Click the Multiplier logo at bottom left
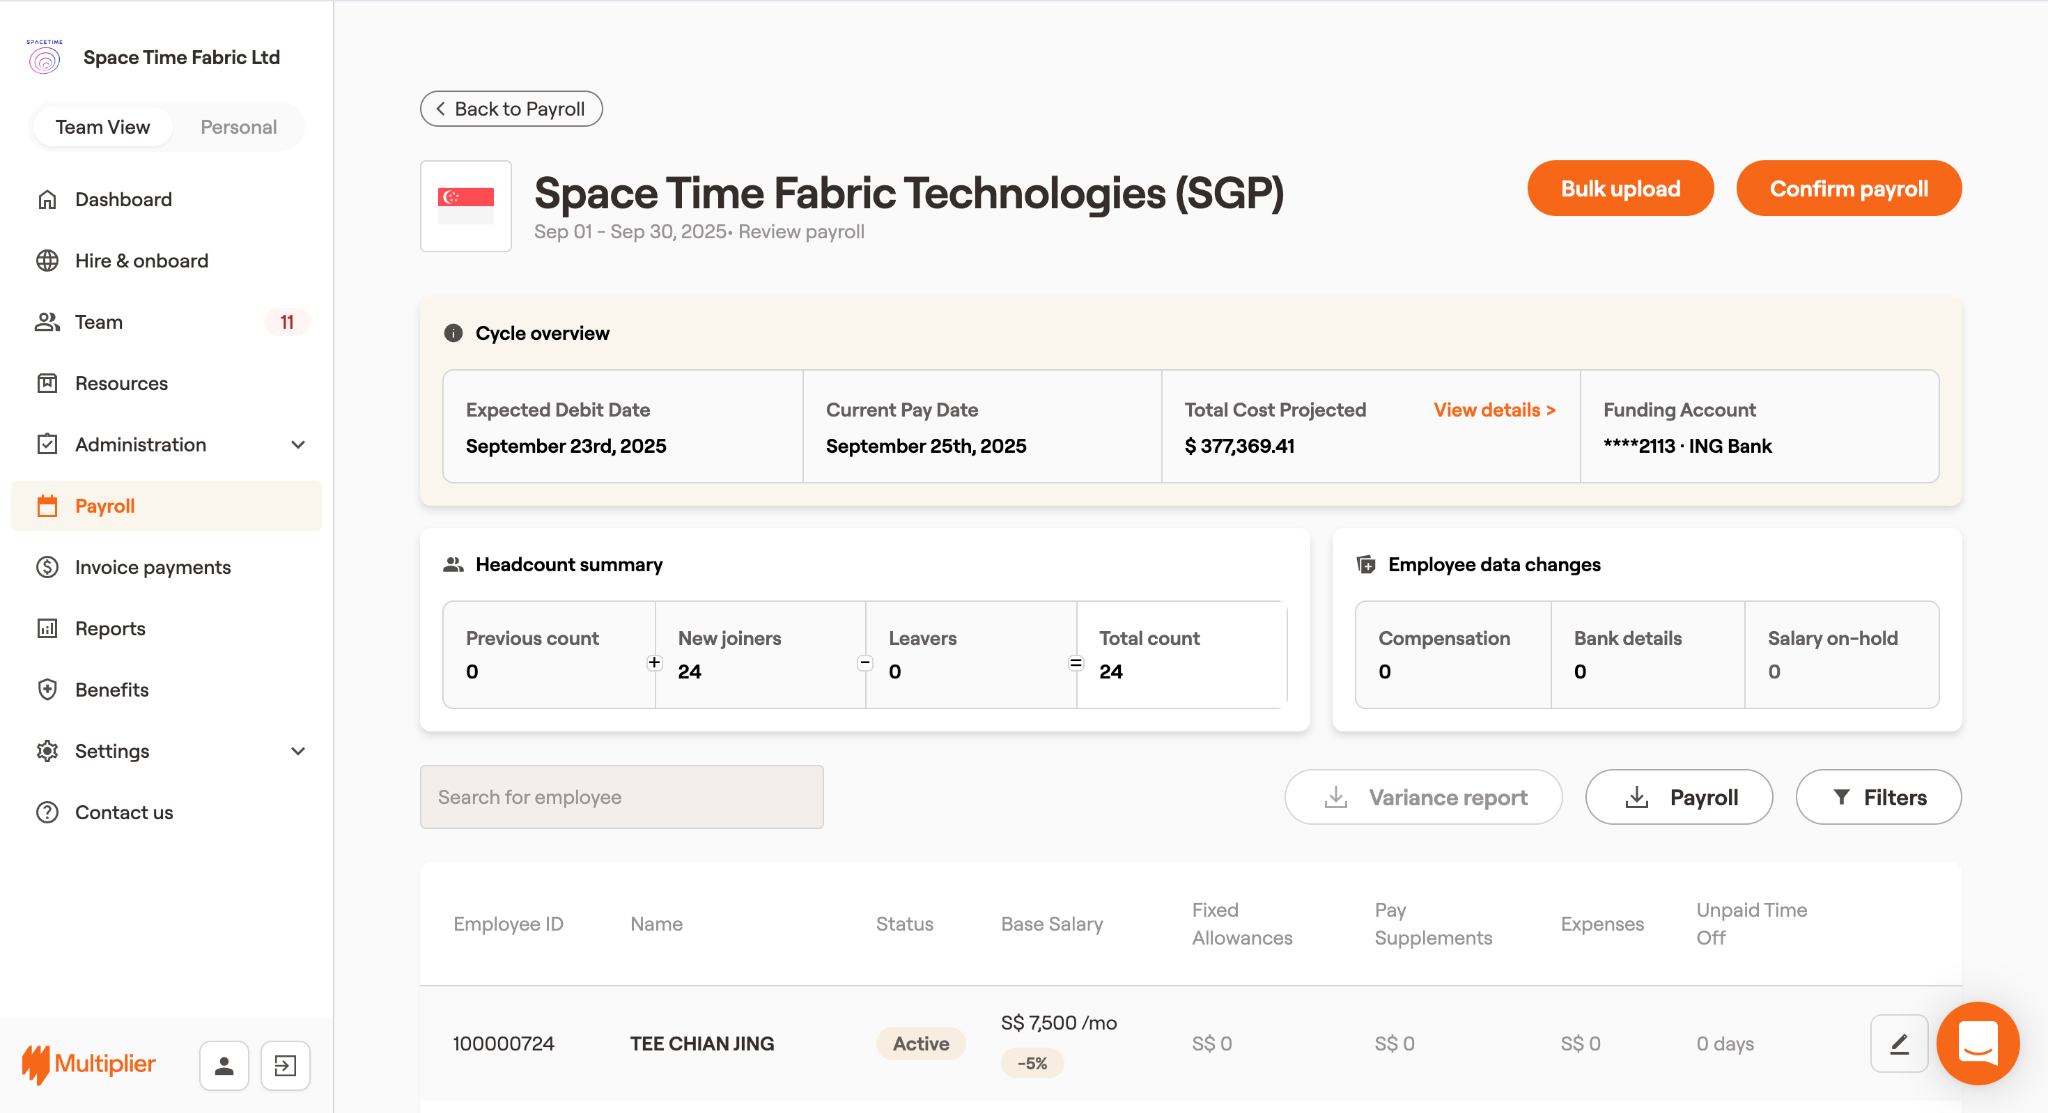The width and height of the screenshot is (2048, 1113). coord(89,1064)
